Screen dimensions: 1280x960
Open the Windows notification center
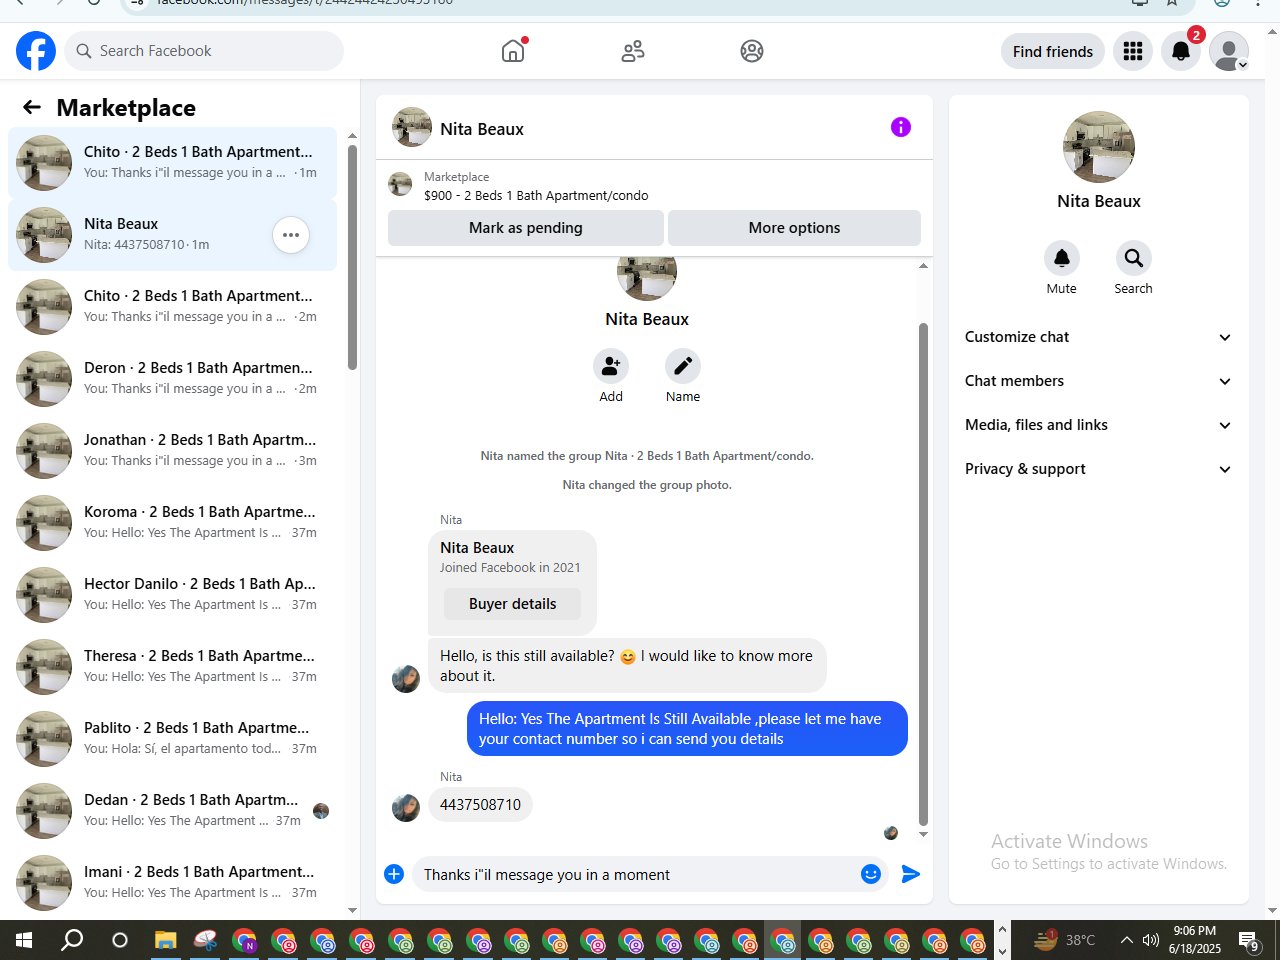coord(1250,940)
